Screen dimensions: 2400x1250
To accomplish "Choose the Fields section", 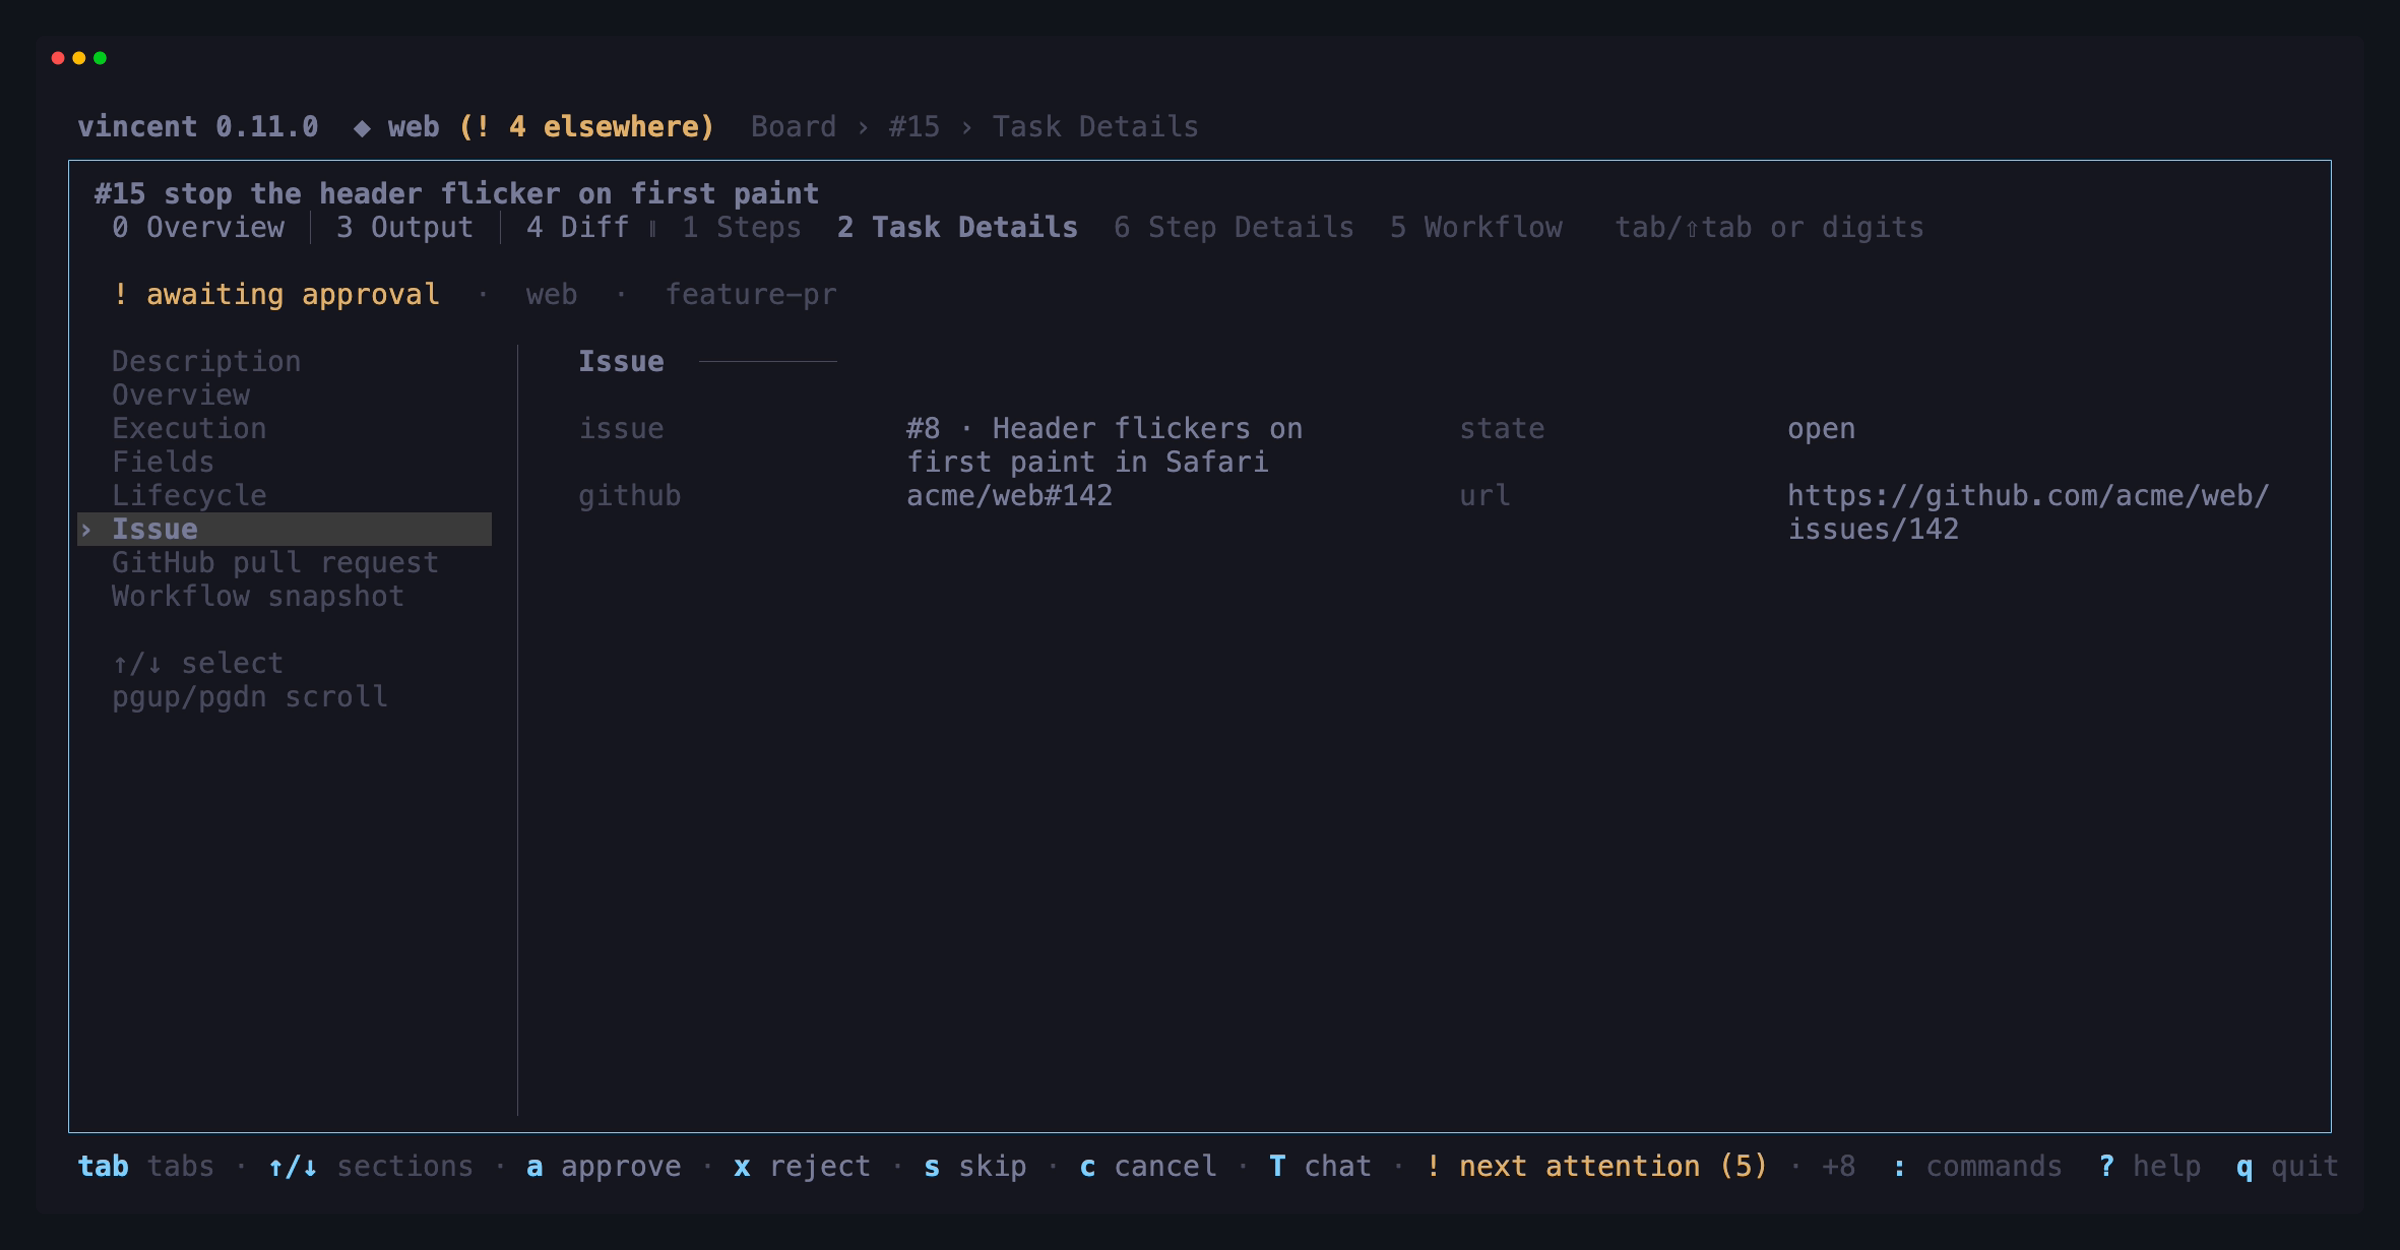I will click(163, 462).
